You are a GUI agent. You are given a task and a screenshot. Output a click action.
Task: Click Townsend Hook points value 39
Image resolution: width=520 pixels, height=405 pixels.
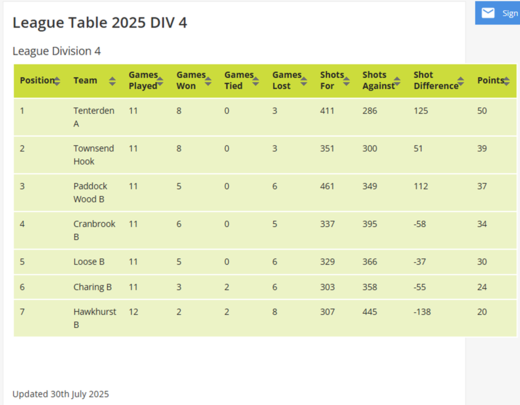click(x=482, y=148)
